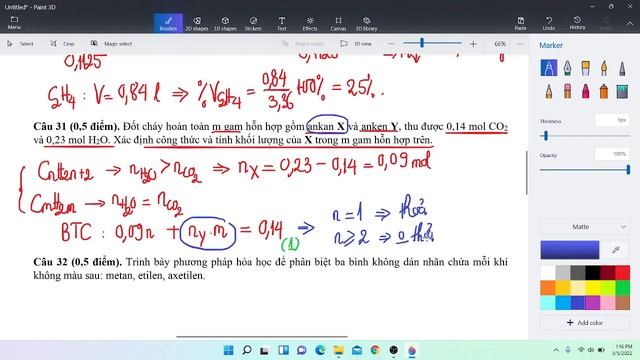Image resolution: width=640 pixels, height=360 pixels.
Task: Open the Menu folder icon
Action: point(14,22)
